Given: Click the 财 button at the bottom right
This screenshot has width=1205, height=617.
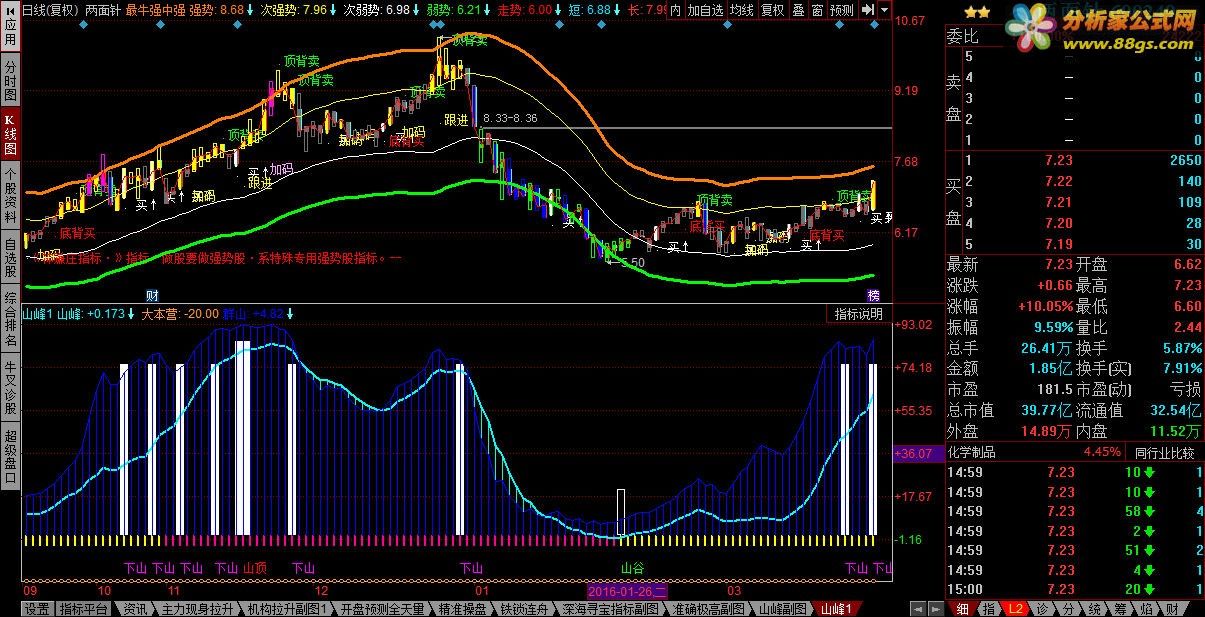Looking at the screenshot, I should pos(1171,608).
